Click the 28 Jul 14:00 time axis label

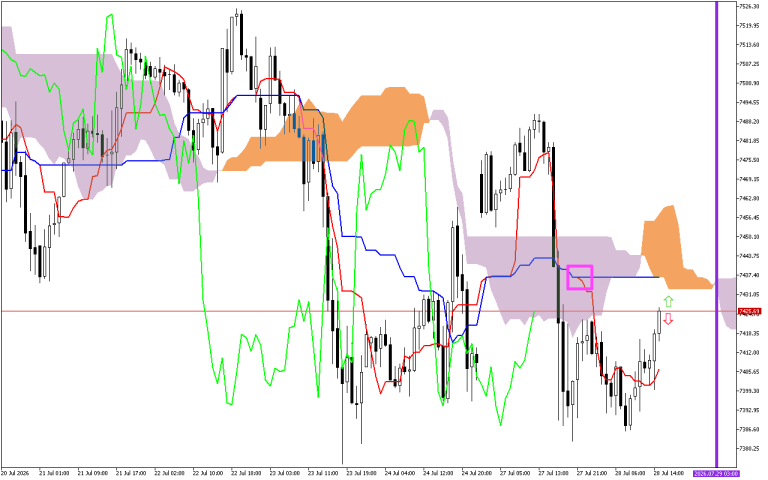pyautogui.click(x=669, y=474)
